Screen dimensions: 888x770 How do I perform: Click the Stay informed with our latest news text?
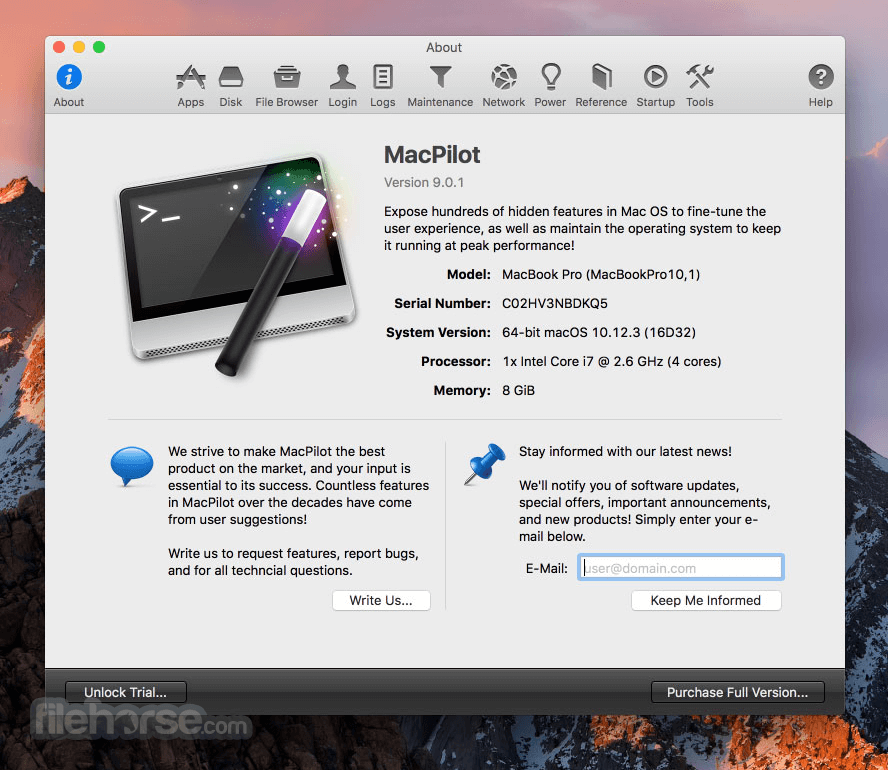[x=625, y=451]
